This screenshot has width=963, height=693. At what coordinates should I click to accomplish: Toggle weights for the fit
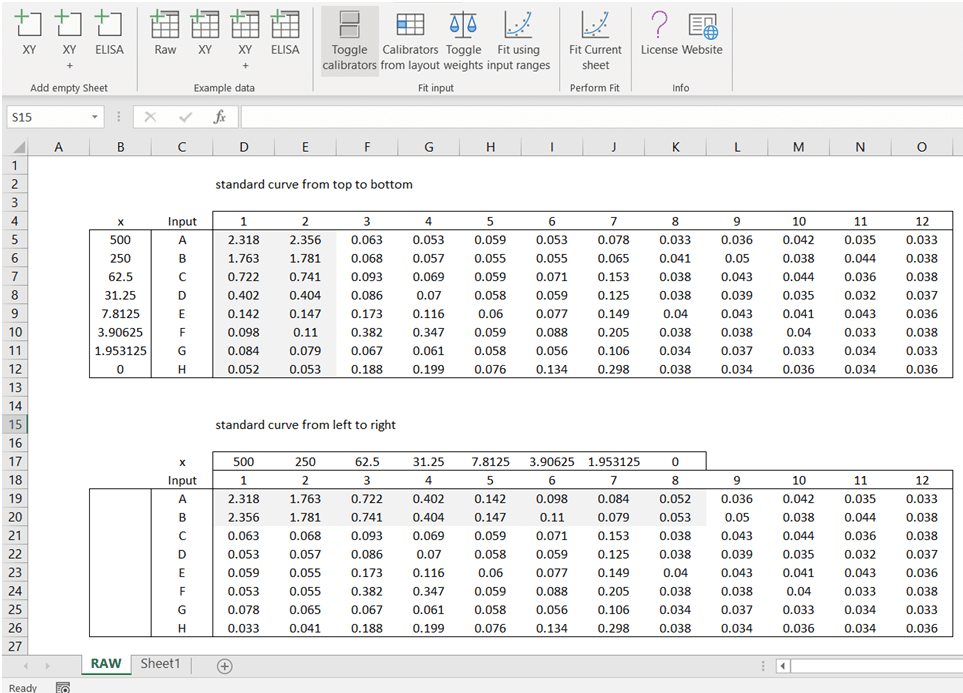(463, 41)
